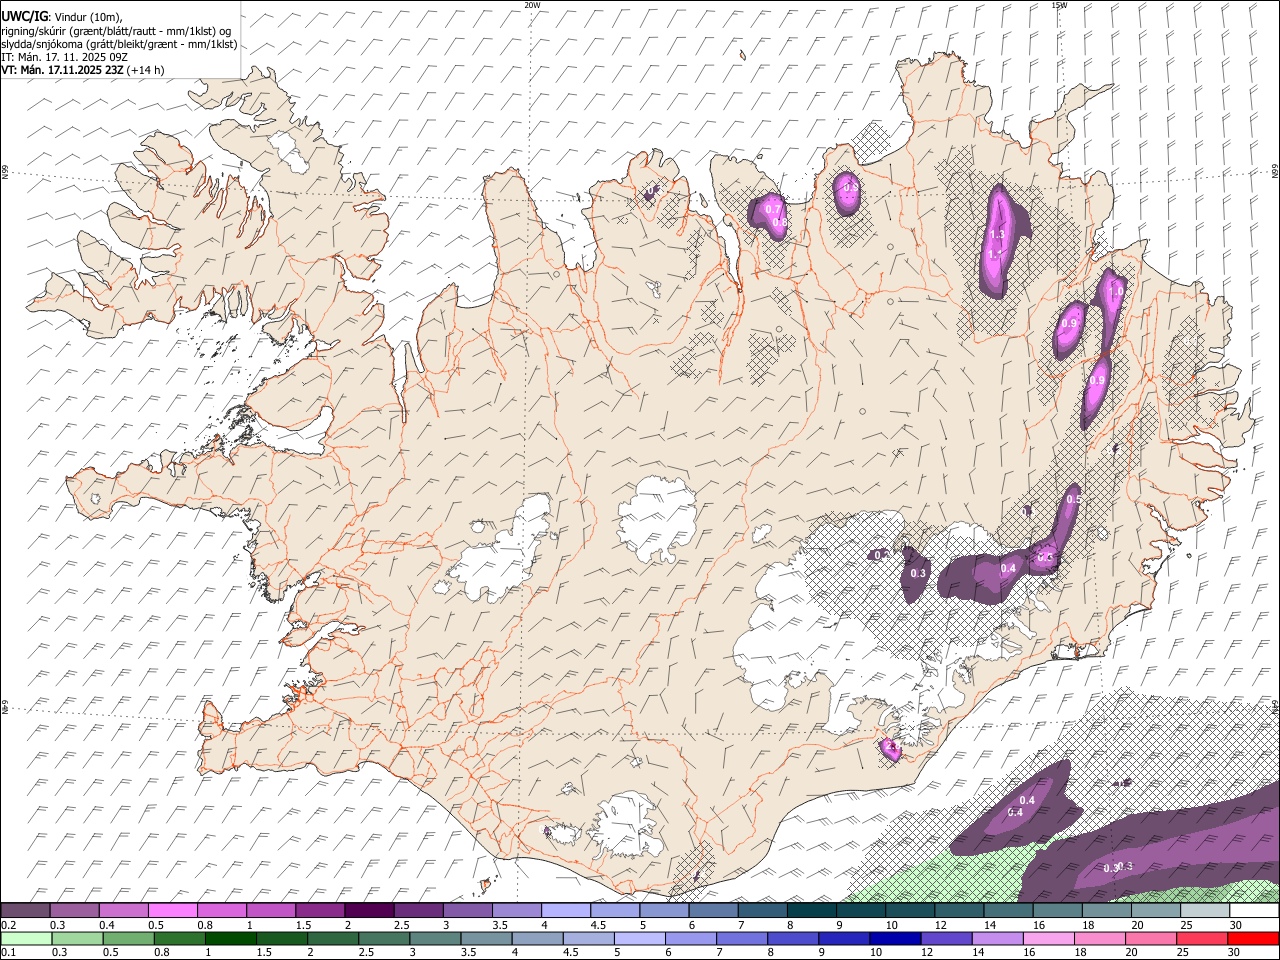1280x960 pixels.
Task: Click the deep blue 10 swatch, lower legend
Action: (x=894, y=938)
